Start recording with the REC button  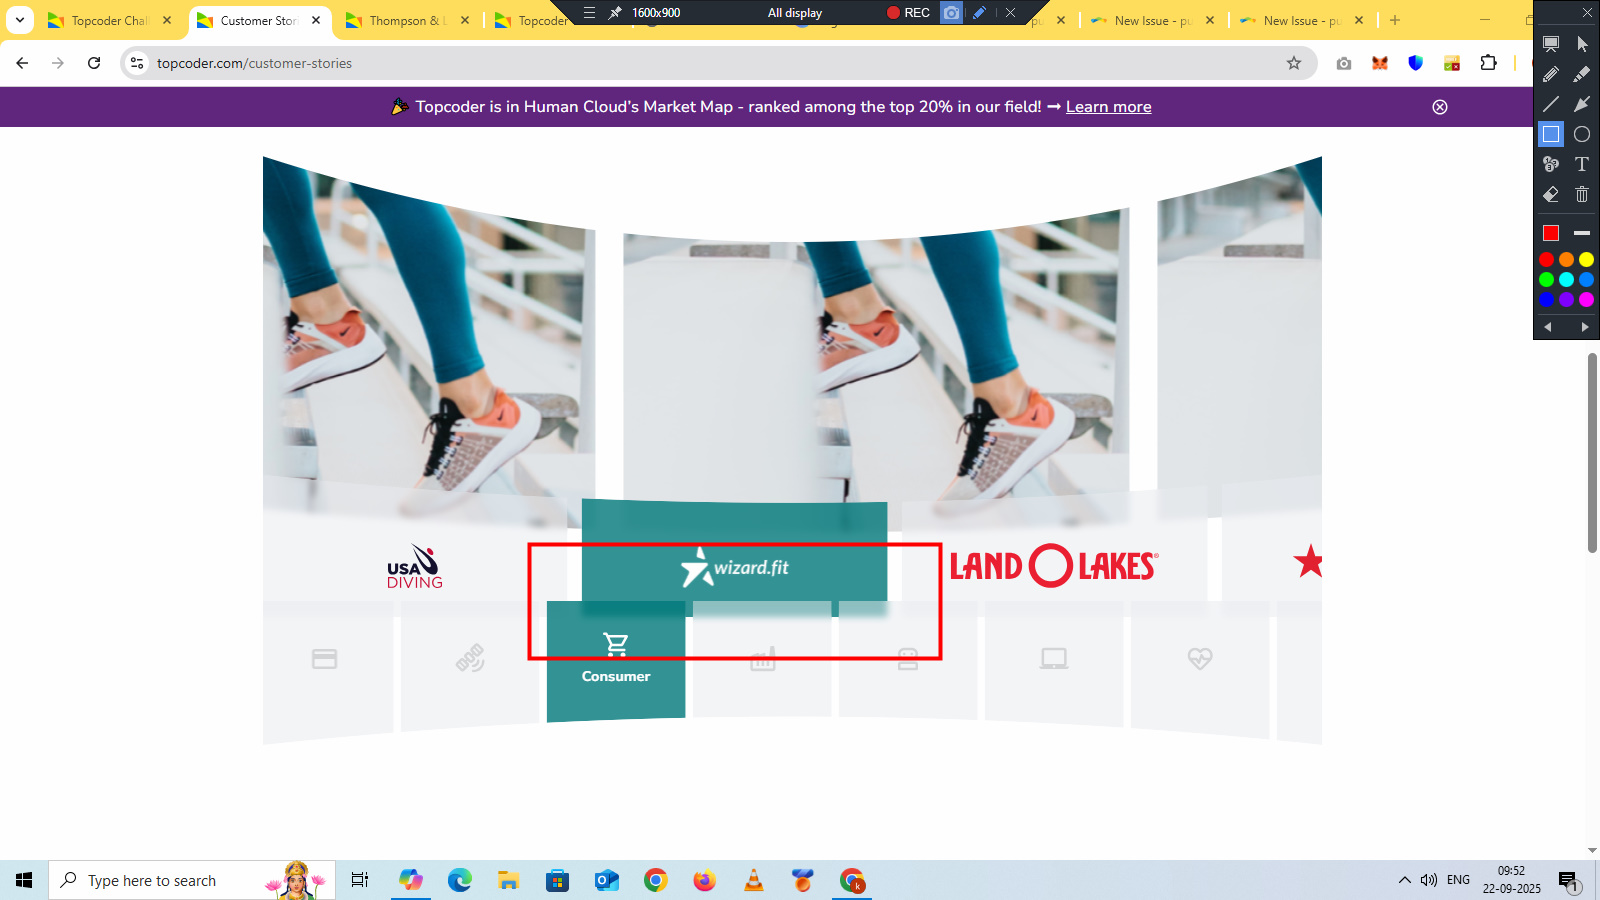pyautogui.click(x=908, y=13)
